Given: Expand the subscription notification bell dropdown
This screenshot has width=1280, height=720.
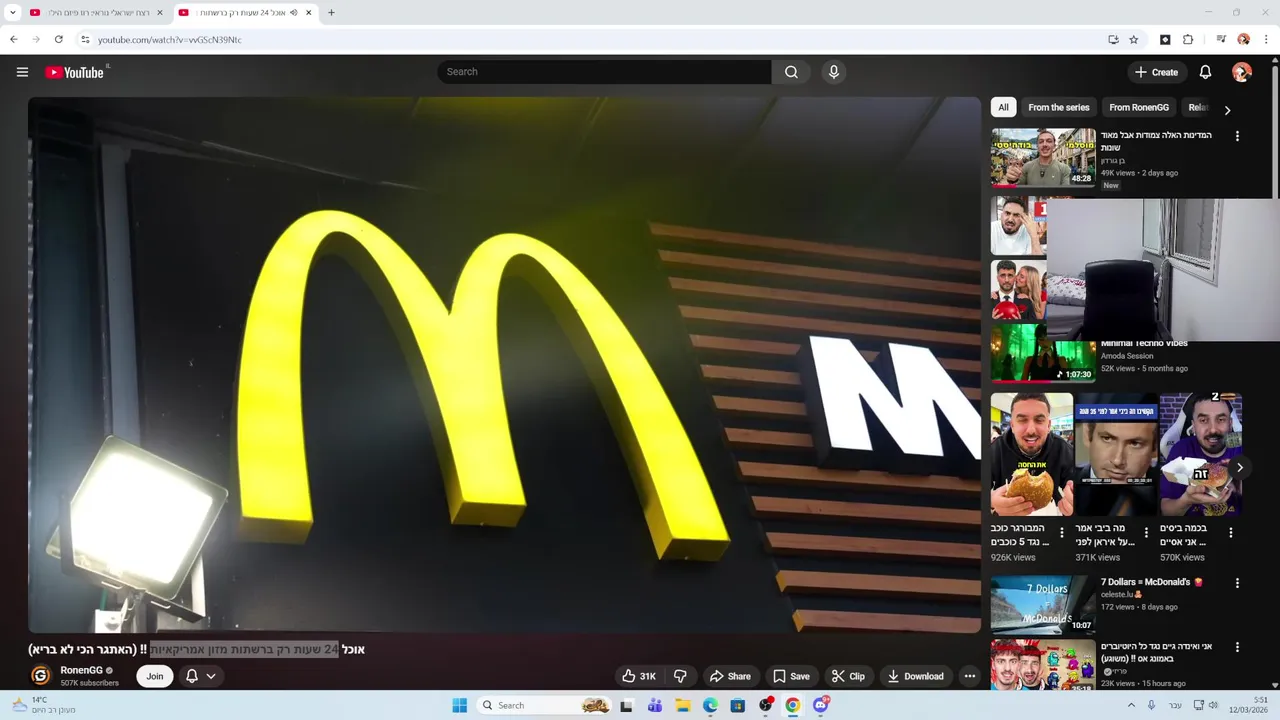Looking at the screenshot, I should (200, 676).
